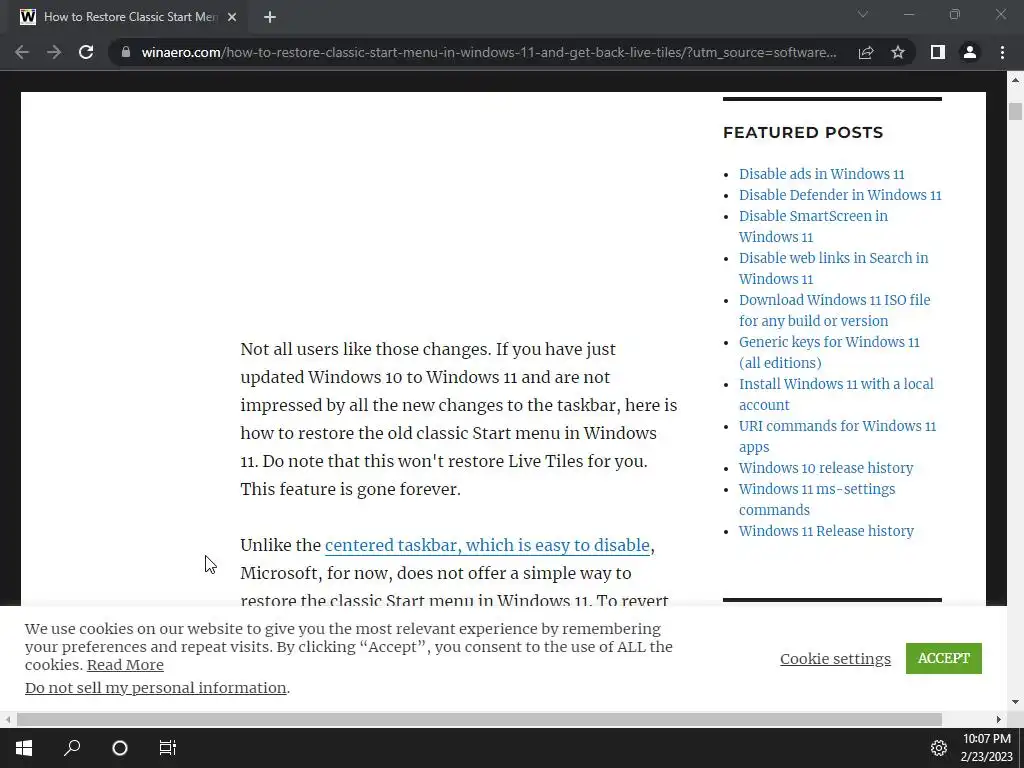Accept cookies with the ACCEPT button
The image size is (1024, 768).
click(x=944, y=658)
